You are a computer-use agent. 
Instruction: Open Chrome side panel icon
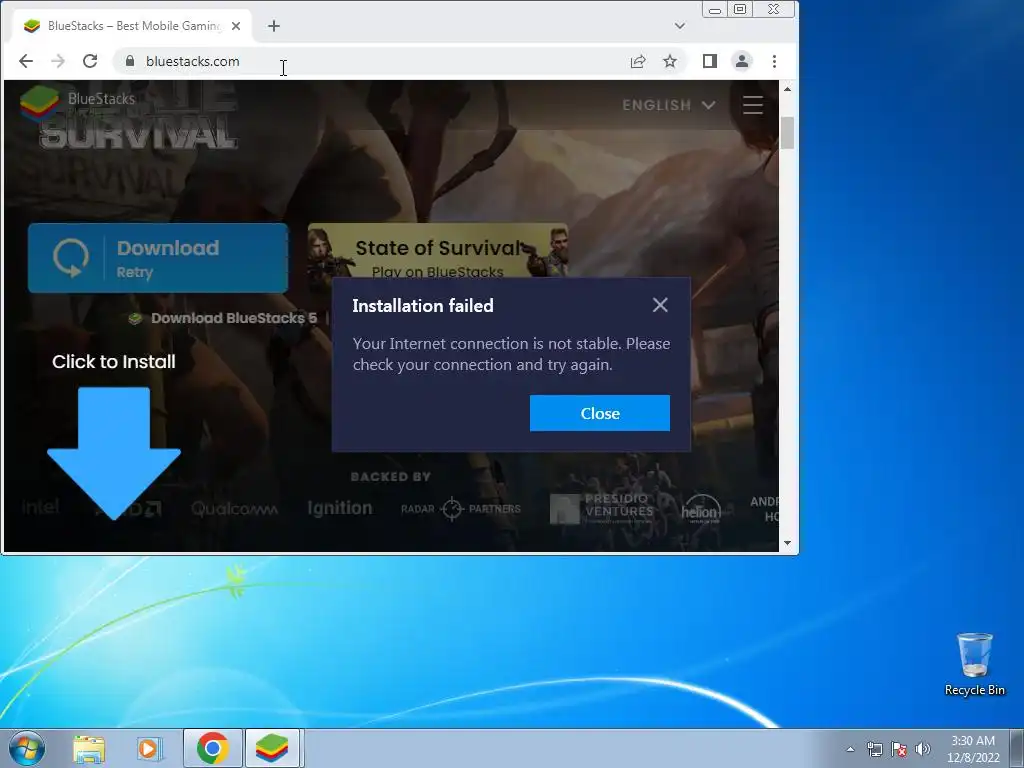click(710, 61)
